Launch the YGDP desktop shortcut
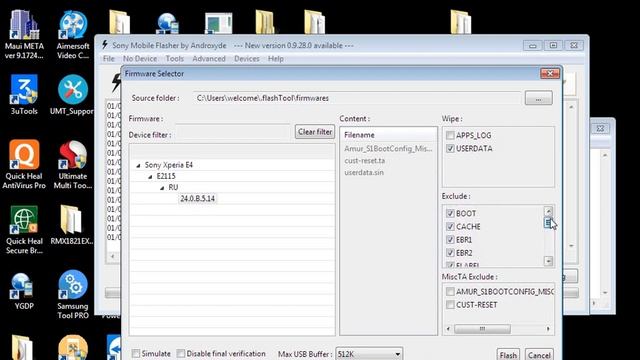The height and width of the screenshot is (360, 640). tap(24, 291)
